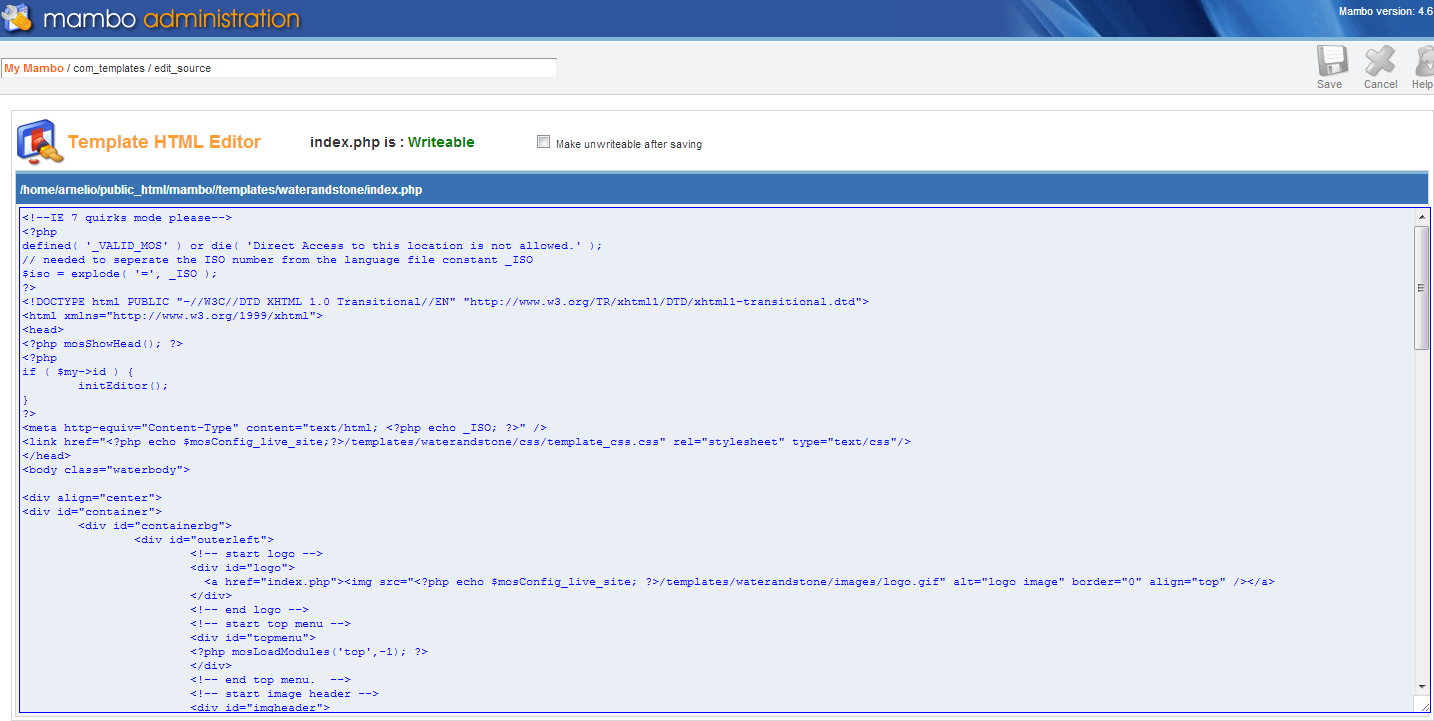Click the code editor's vertical scrollbar thumb
This screenshot has width=1434, height=721.
[1421, 287]
